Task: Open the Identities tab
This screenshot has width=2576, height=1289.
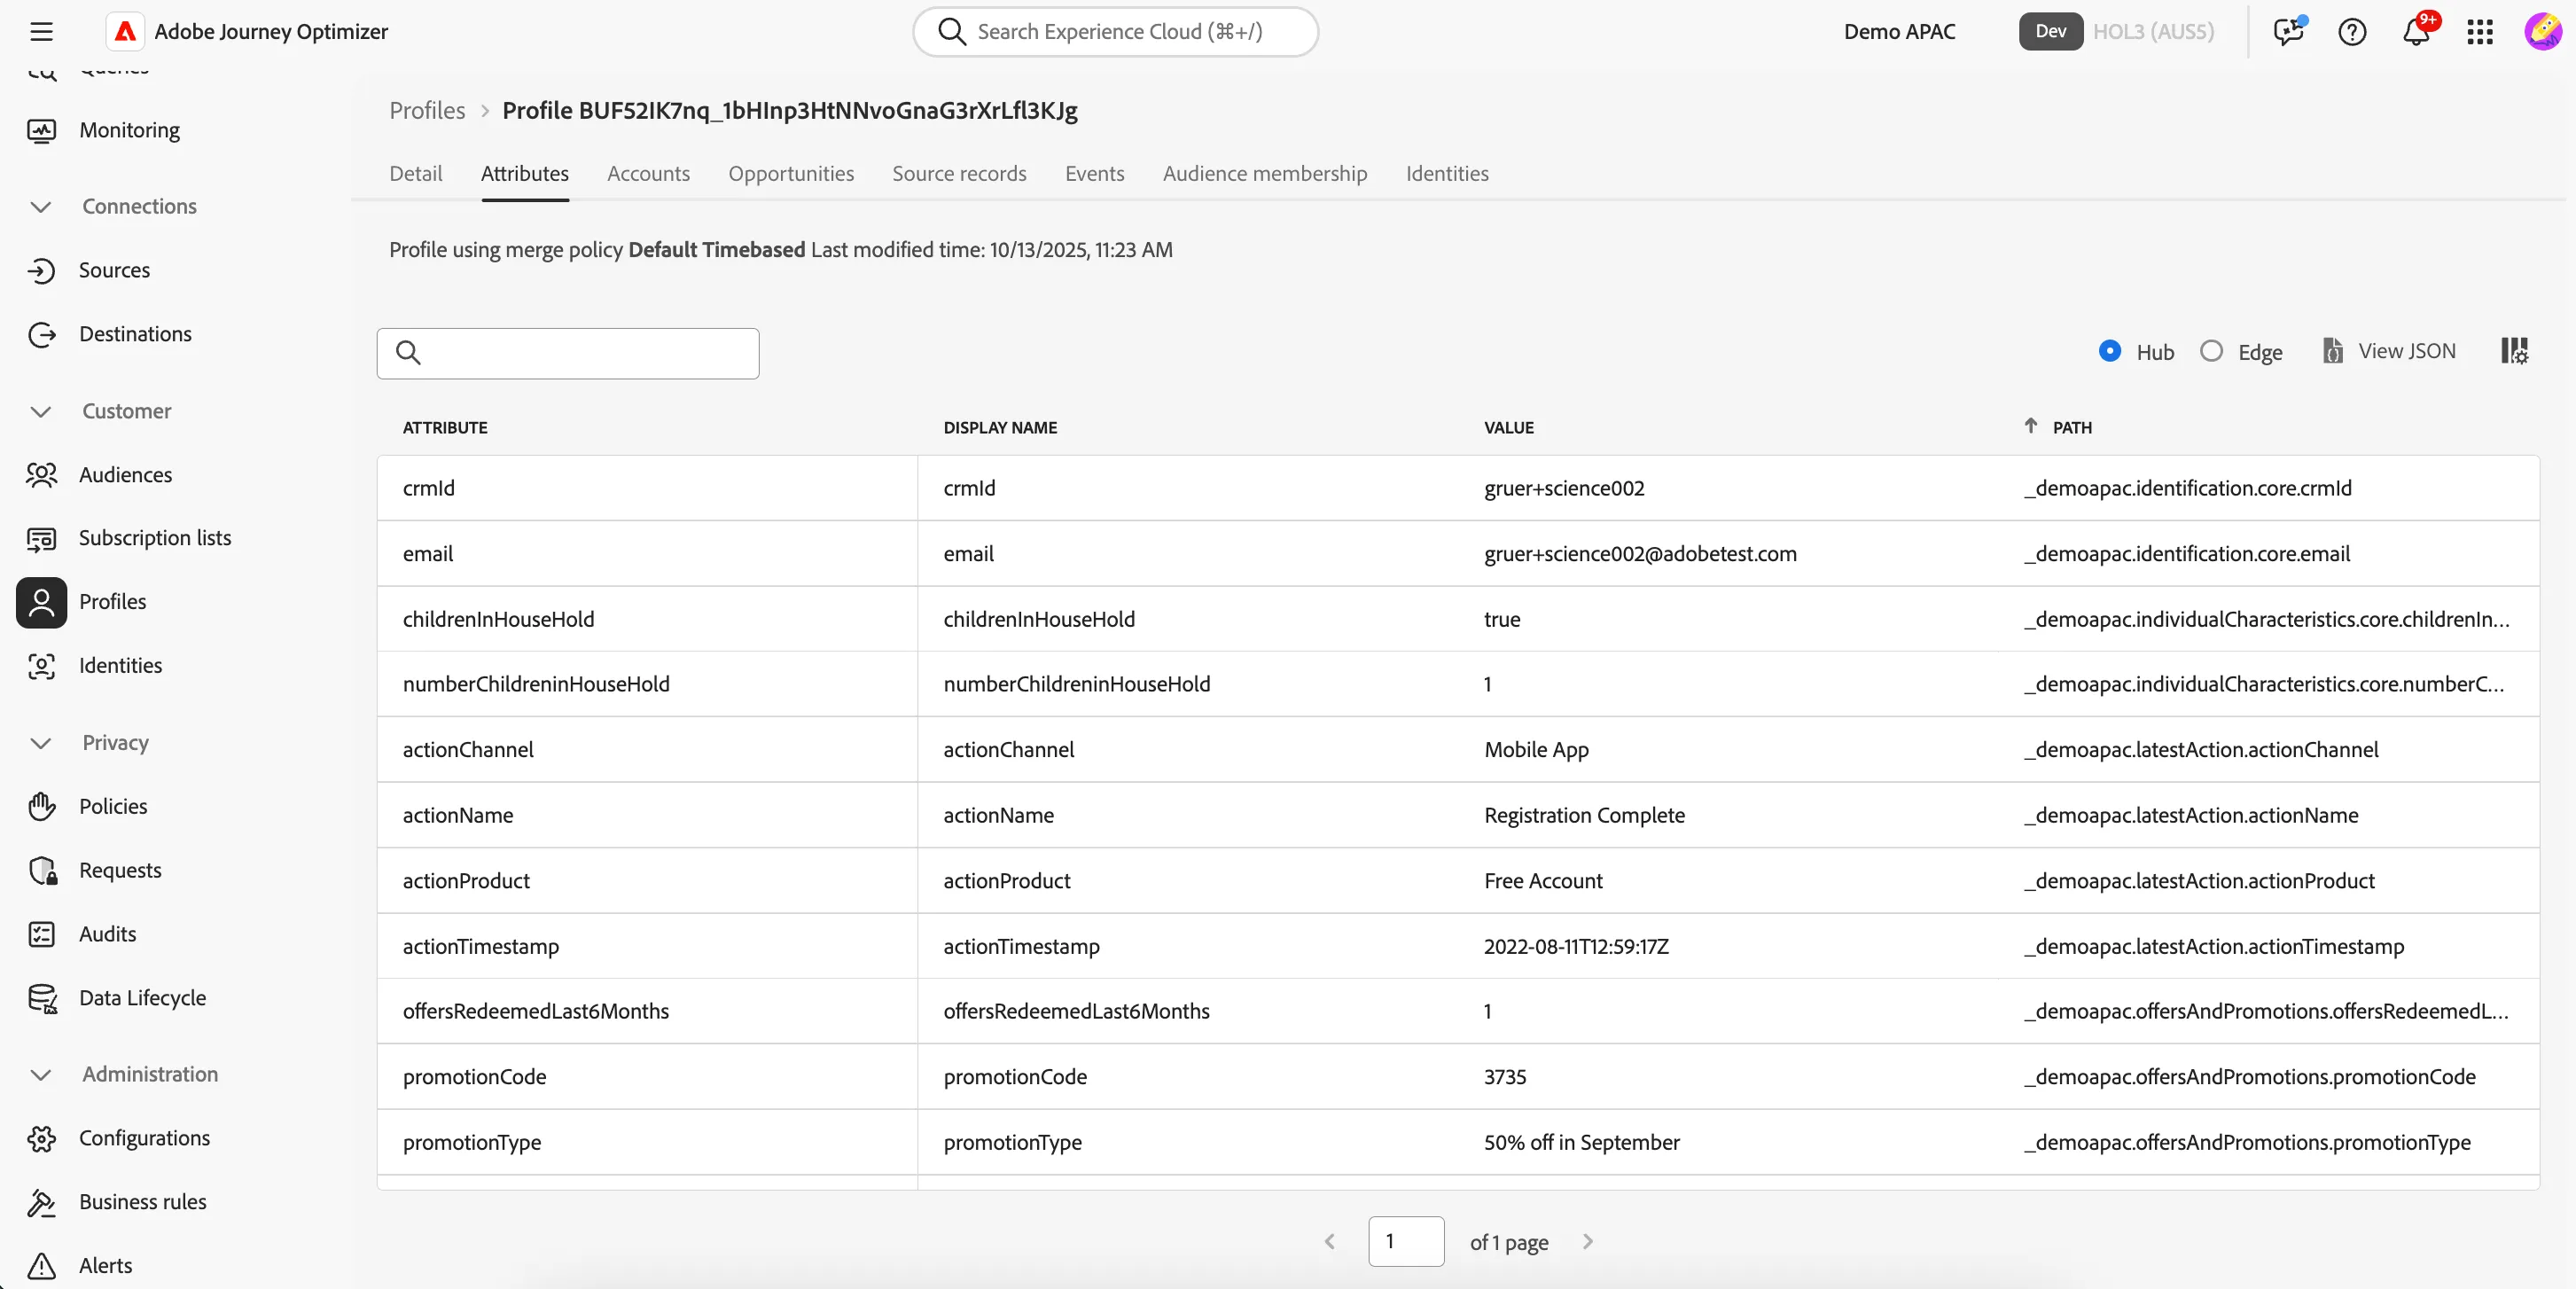Action: click(1447, 174)
